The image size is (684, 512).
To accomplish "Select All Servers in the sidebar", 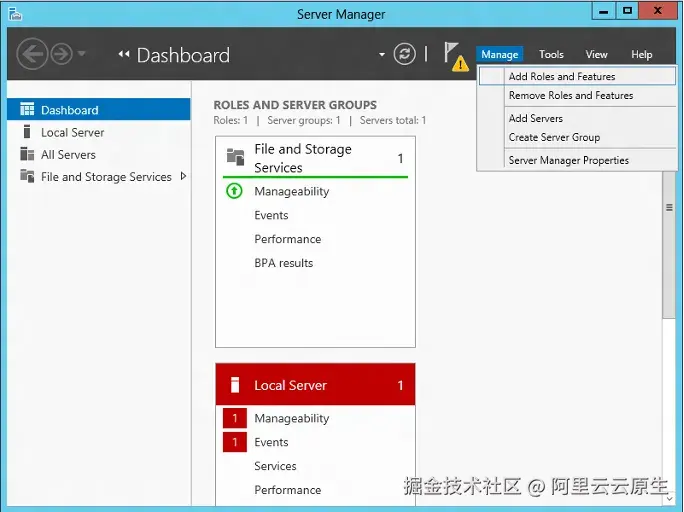I will pos(99,154).
